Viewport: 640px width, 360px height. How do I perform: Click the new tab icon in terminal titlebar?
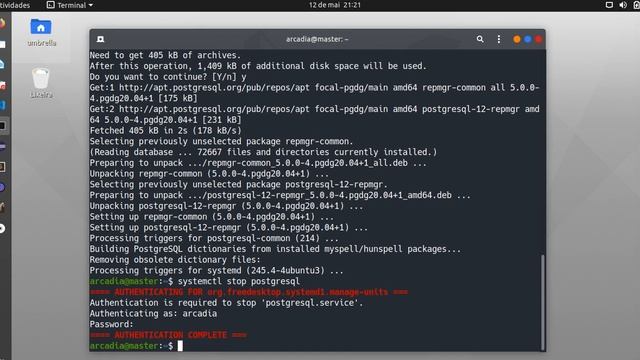[x=100, y=39]
